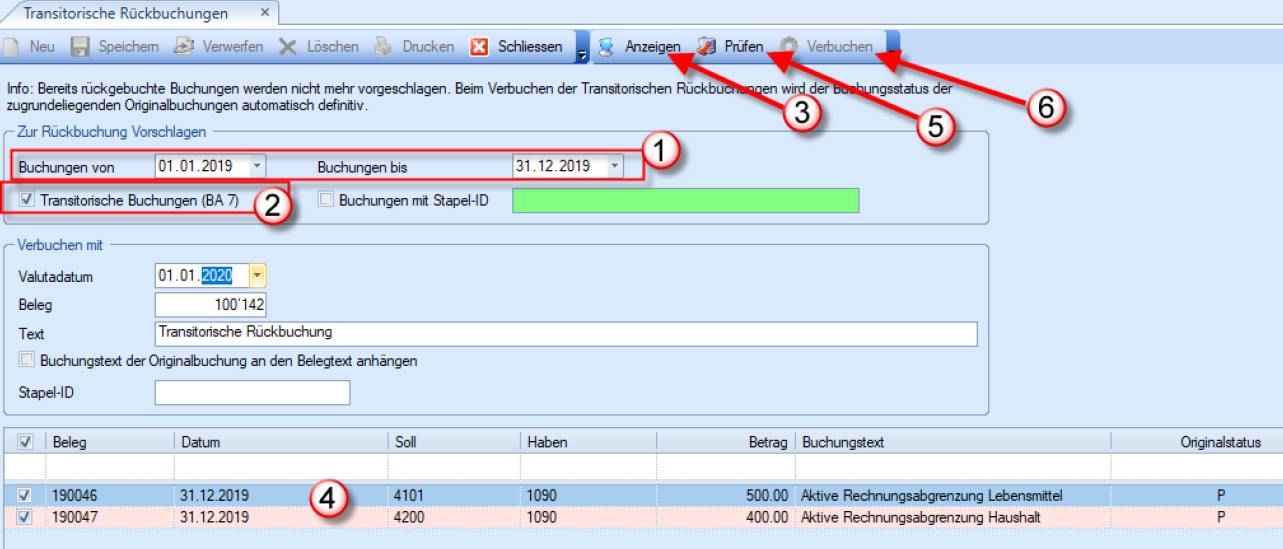Open the Buchungen von date dropdown
The image size is (1283, 549).
pyautogui.click(x=258, y=166)
